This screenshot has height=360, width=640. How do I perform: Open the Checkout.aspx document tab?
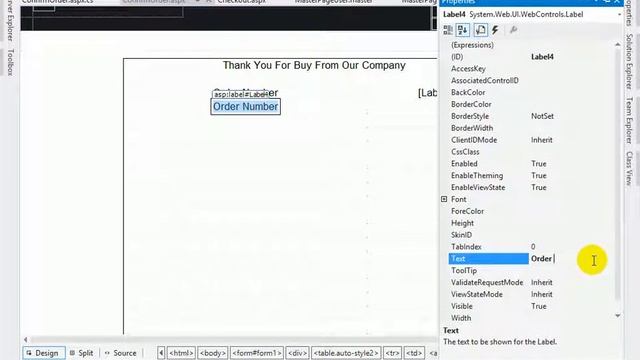pos(241,2)
